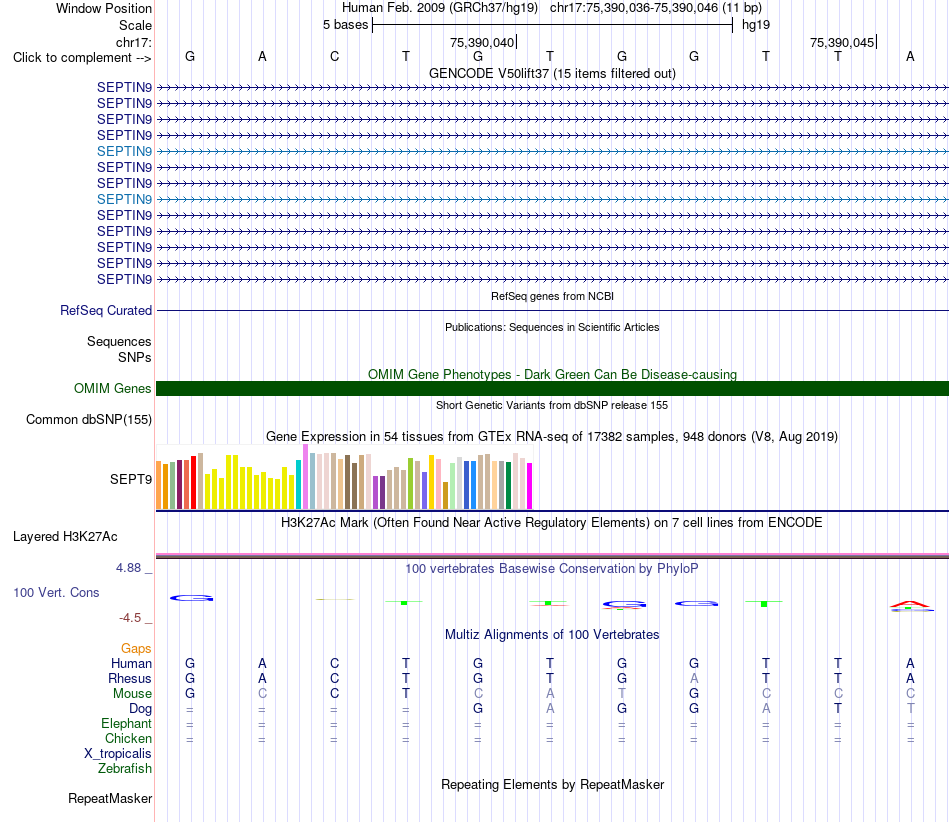
Task: Click the orange Gaps label
Action: click(136, 648)
